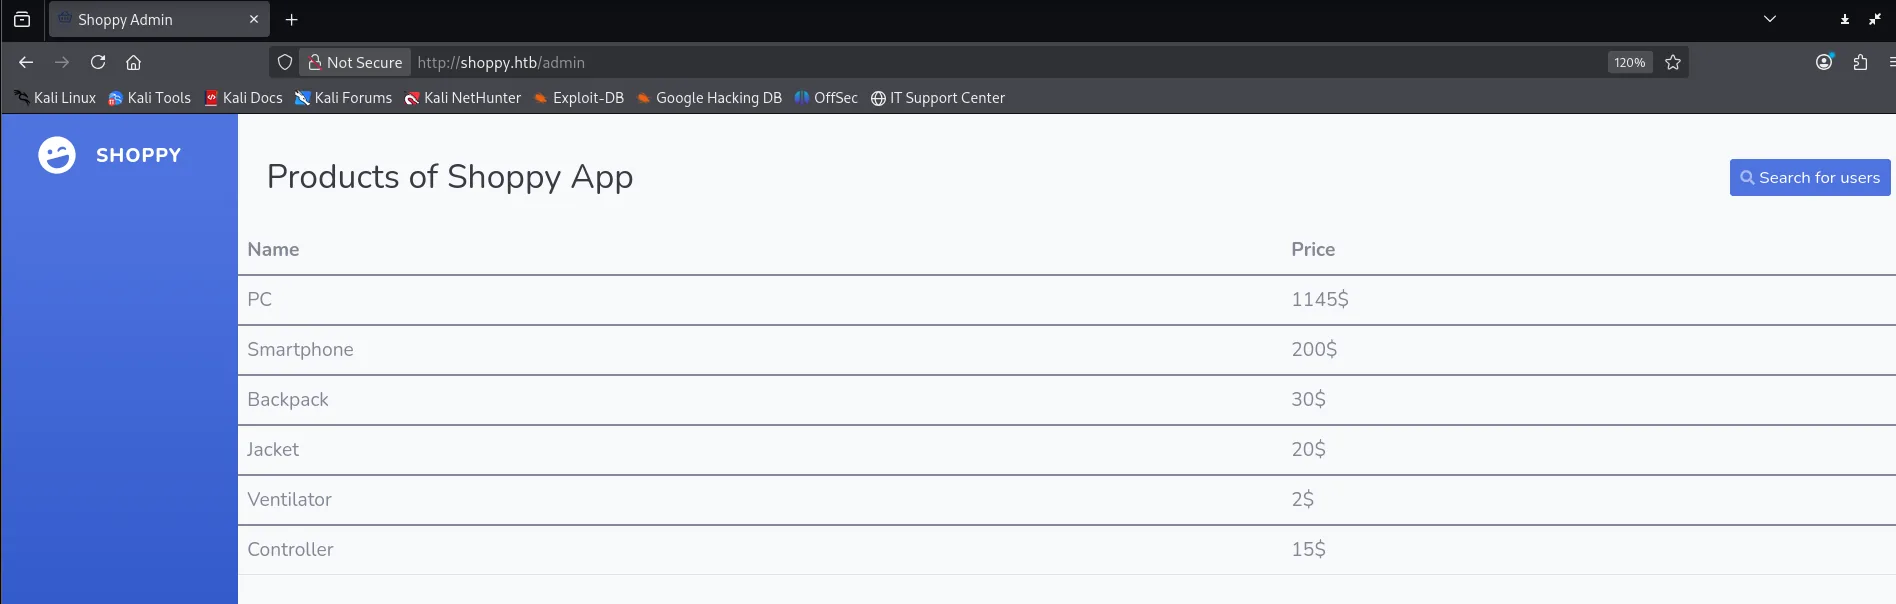Reload the current page
Viewport: 1896px width, 604px height.
coord(98,62)
